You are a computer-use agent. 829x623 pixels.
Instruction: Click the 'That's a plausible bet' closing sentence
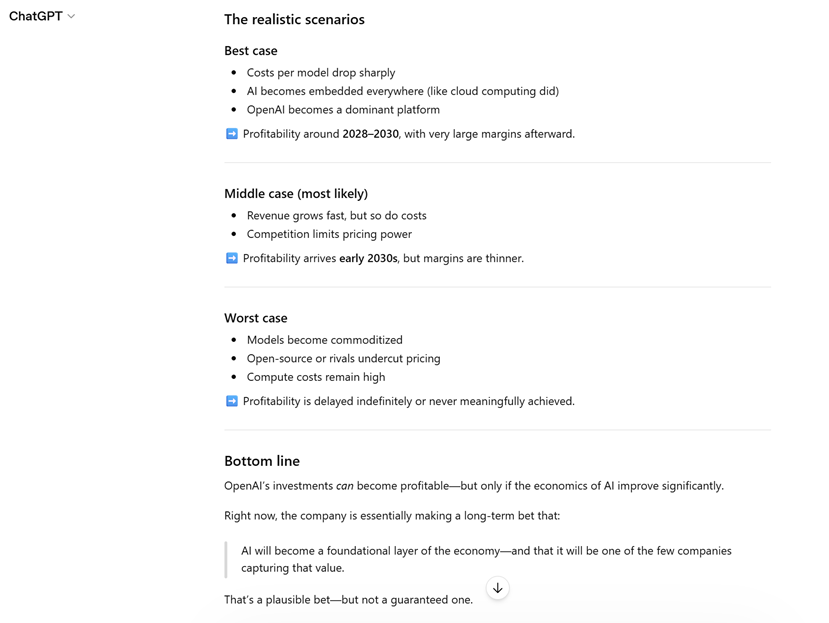(348, 600)
